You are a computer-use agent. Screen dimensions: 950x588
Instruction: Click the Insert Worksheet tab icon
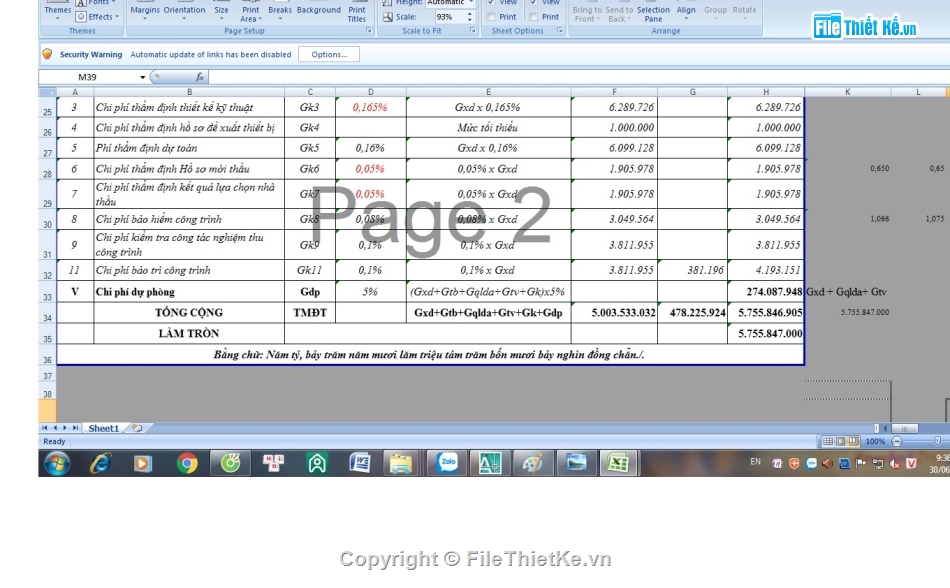pyautogui.click(x=138, y=428)
